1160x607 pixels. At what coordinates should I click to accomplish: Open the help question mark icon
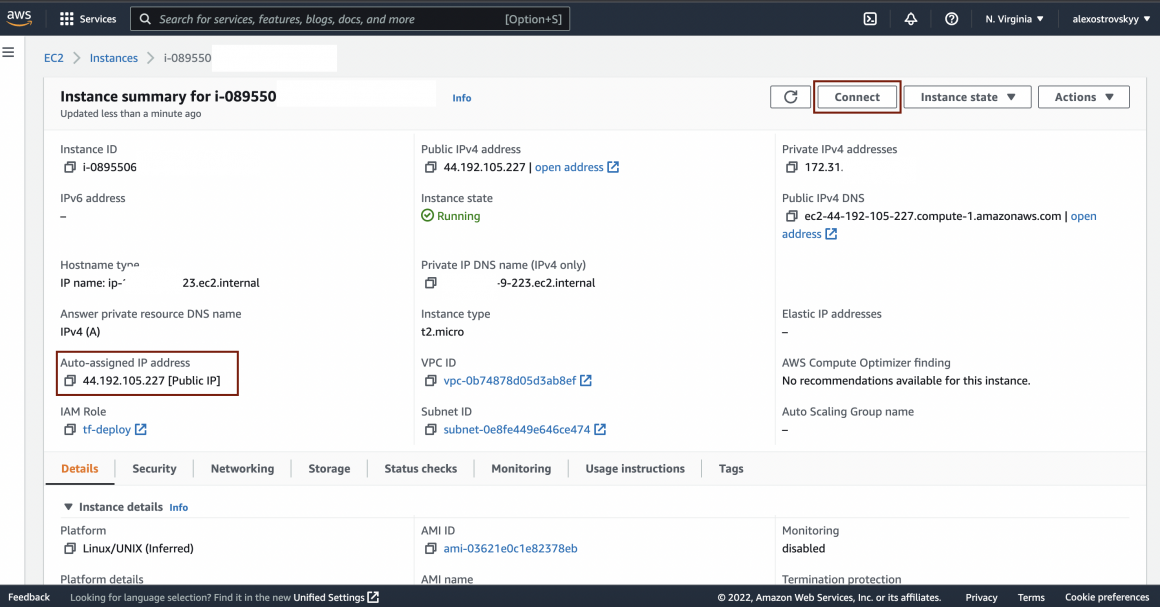point(951,19)
